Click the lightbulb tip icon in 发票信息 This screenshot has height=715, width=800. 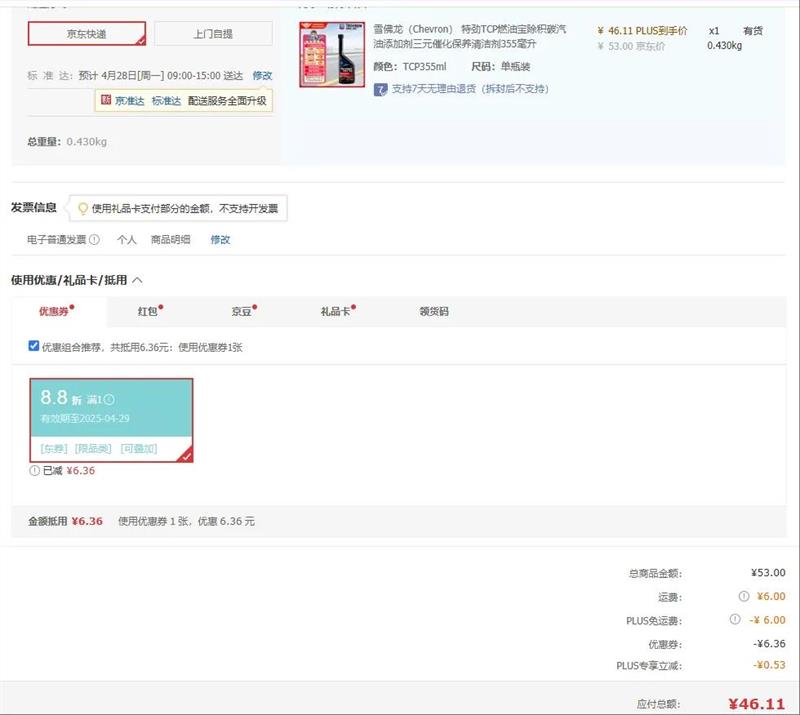82,209
